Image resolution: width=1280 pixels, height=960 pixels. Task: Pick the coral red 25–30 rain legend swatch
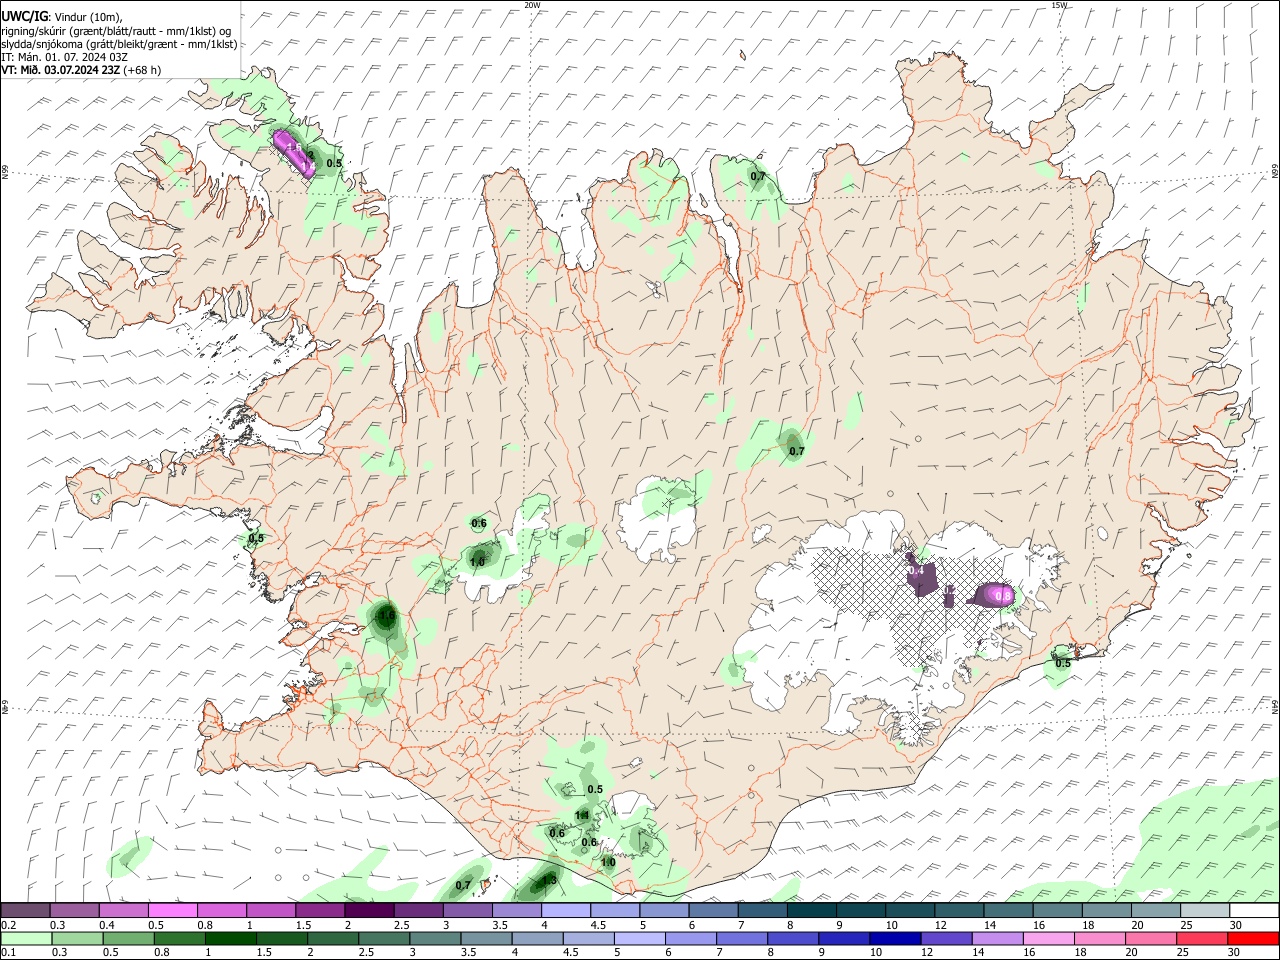coord(1201,938)
